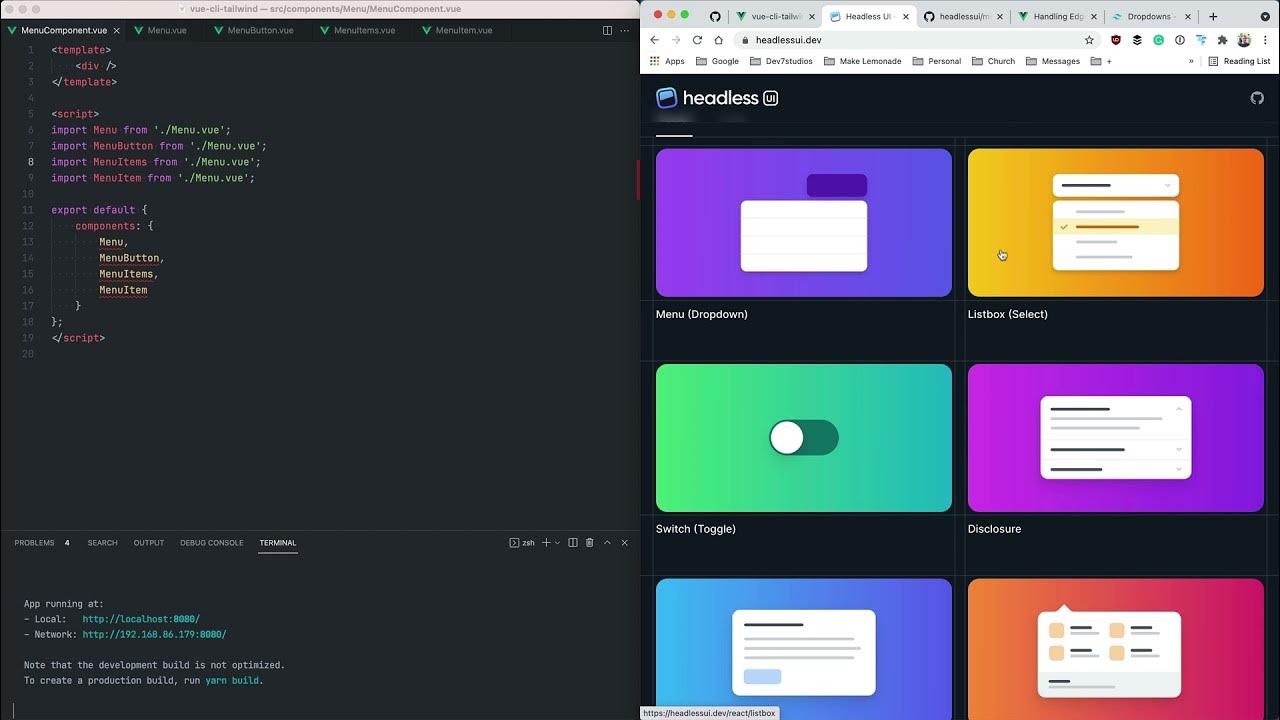Click the browser forward arrow
The height and width of the screenshot is (720, 1280).
pyautogui.click(x=676, y=40)
